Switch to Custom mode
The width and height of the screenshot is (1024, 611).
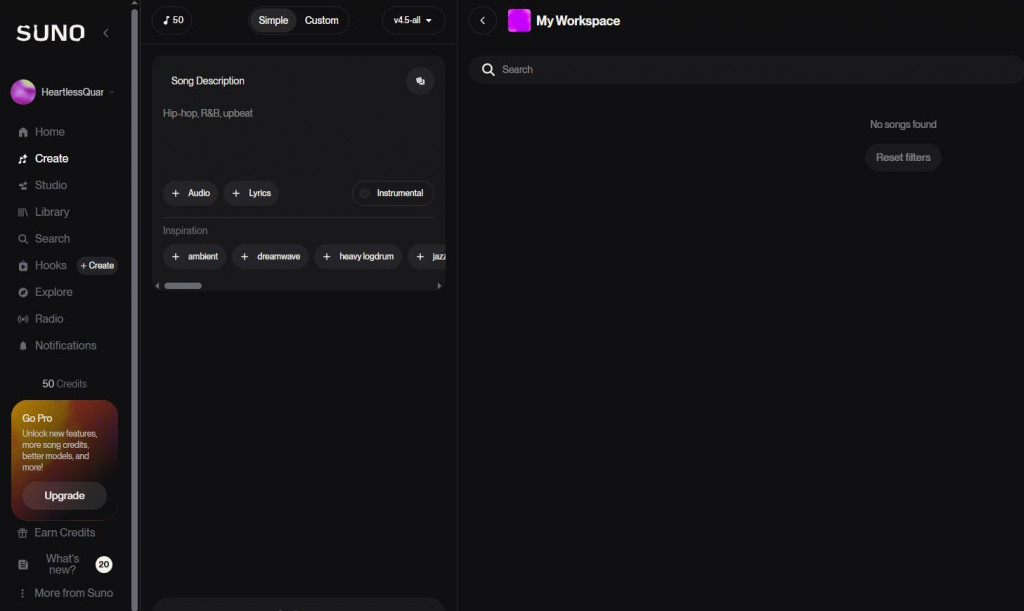tap(321, 20)
